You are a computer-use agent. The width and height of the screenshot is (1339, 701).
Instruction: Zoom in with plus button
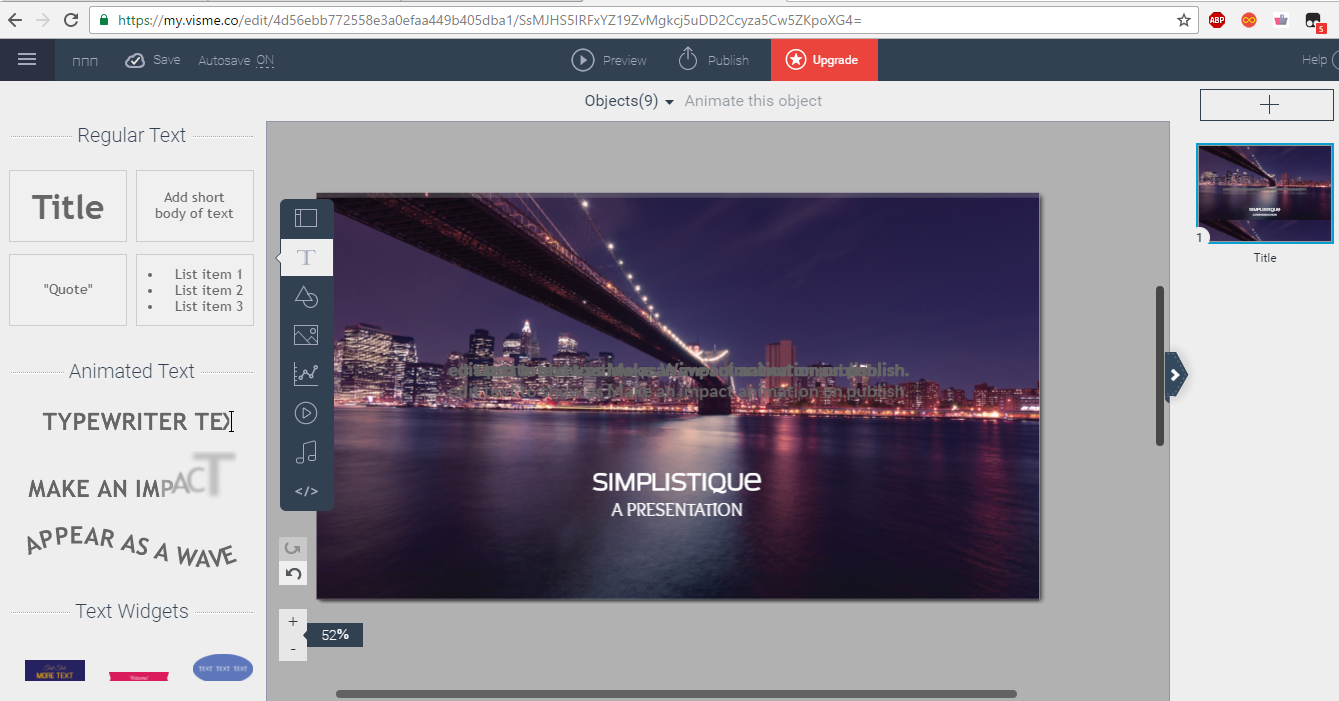(293, 622)
